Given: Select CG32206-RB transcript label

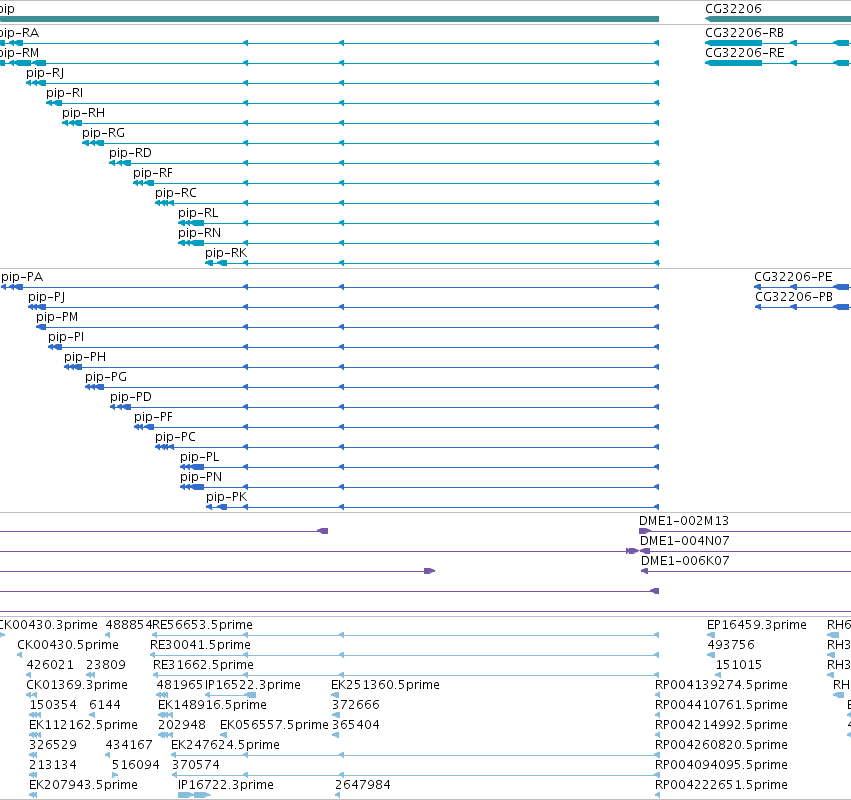Looking at the screenshot, I should (745, 33).
